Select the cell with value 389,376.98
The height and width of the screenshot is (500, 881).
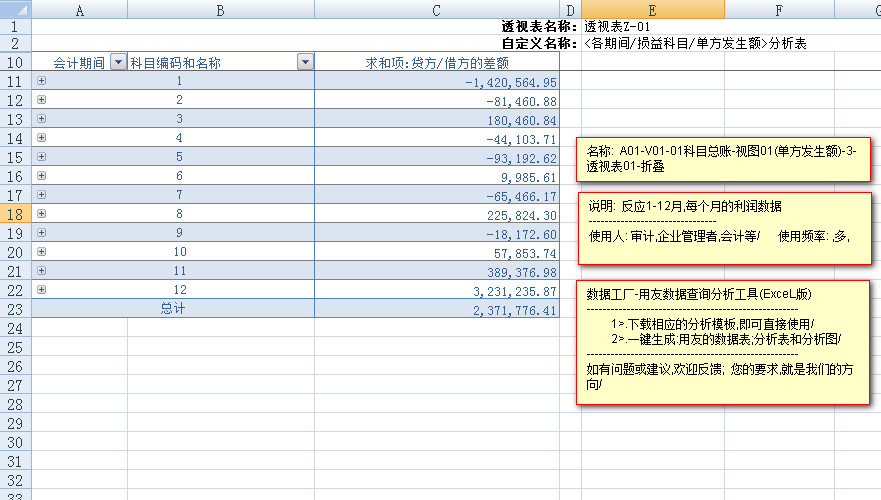(436, 271)
